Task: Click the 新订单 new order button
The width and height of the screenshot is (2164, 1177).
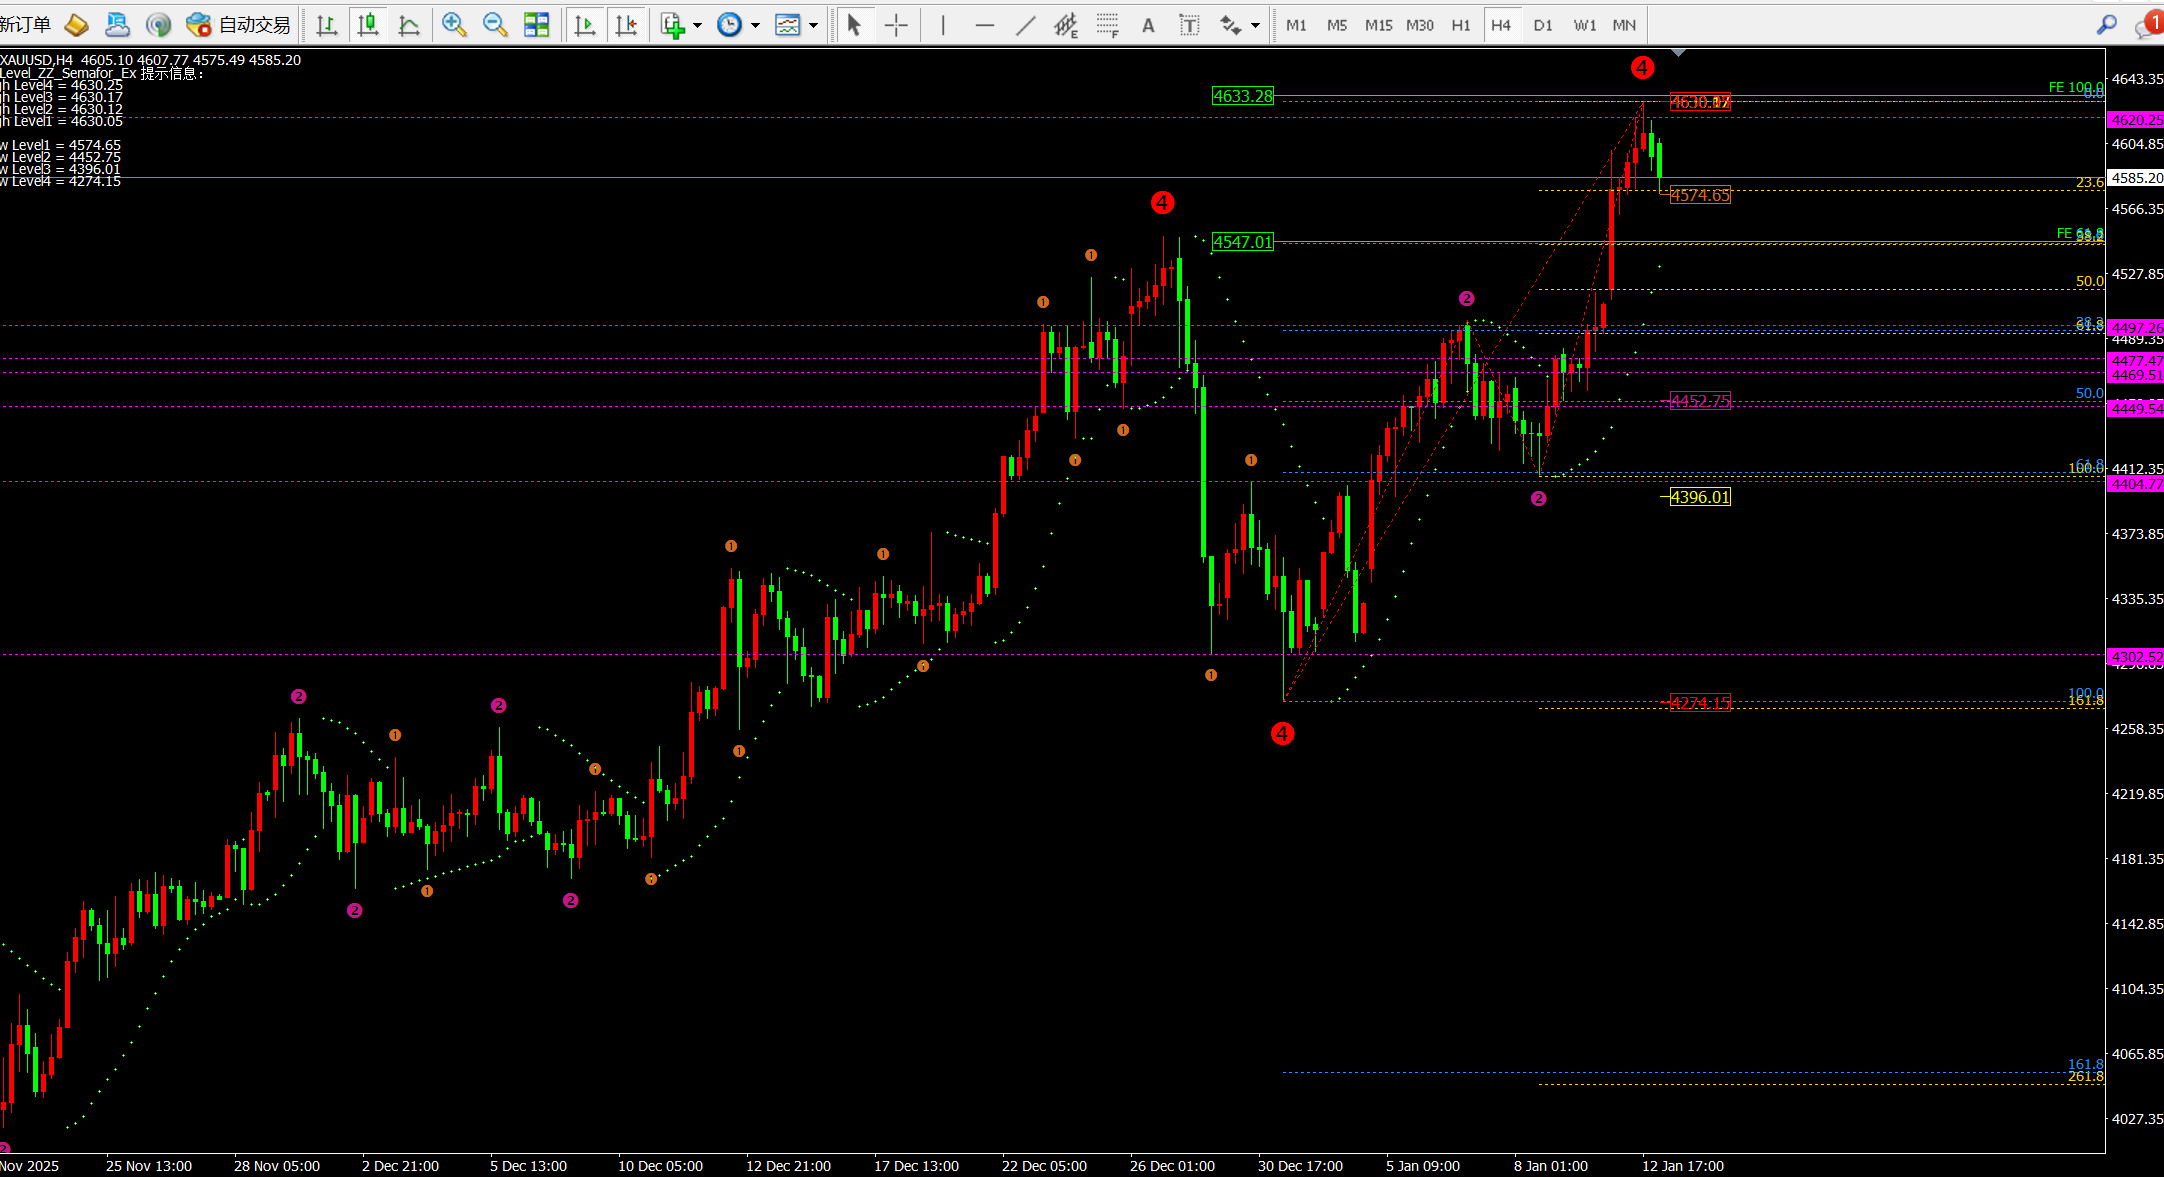Action: (x=25, y=25)
